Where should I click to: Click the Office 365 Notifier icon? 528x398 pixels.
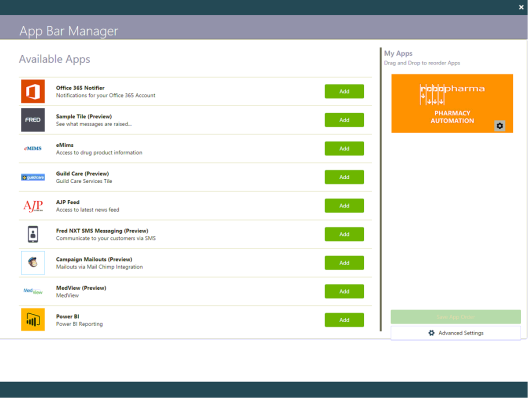click(x=33, y=91)
